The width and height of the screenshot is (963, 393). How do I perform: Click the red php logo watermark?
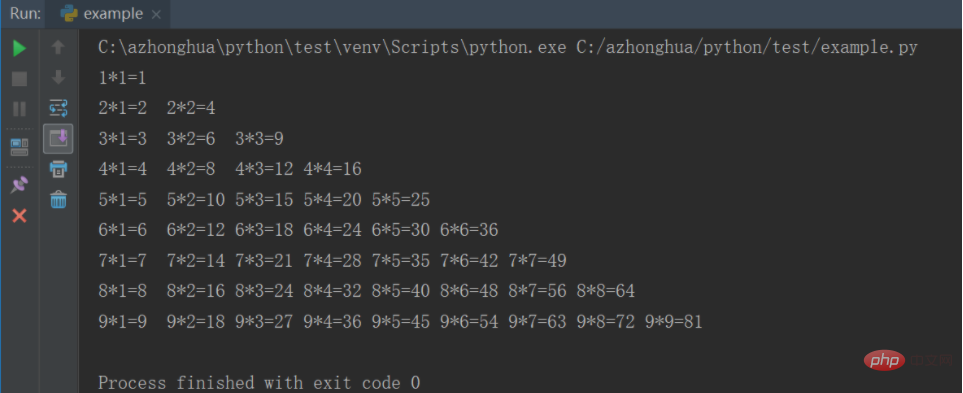pyautogui.click(x=884, y=360)
